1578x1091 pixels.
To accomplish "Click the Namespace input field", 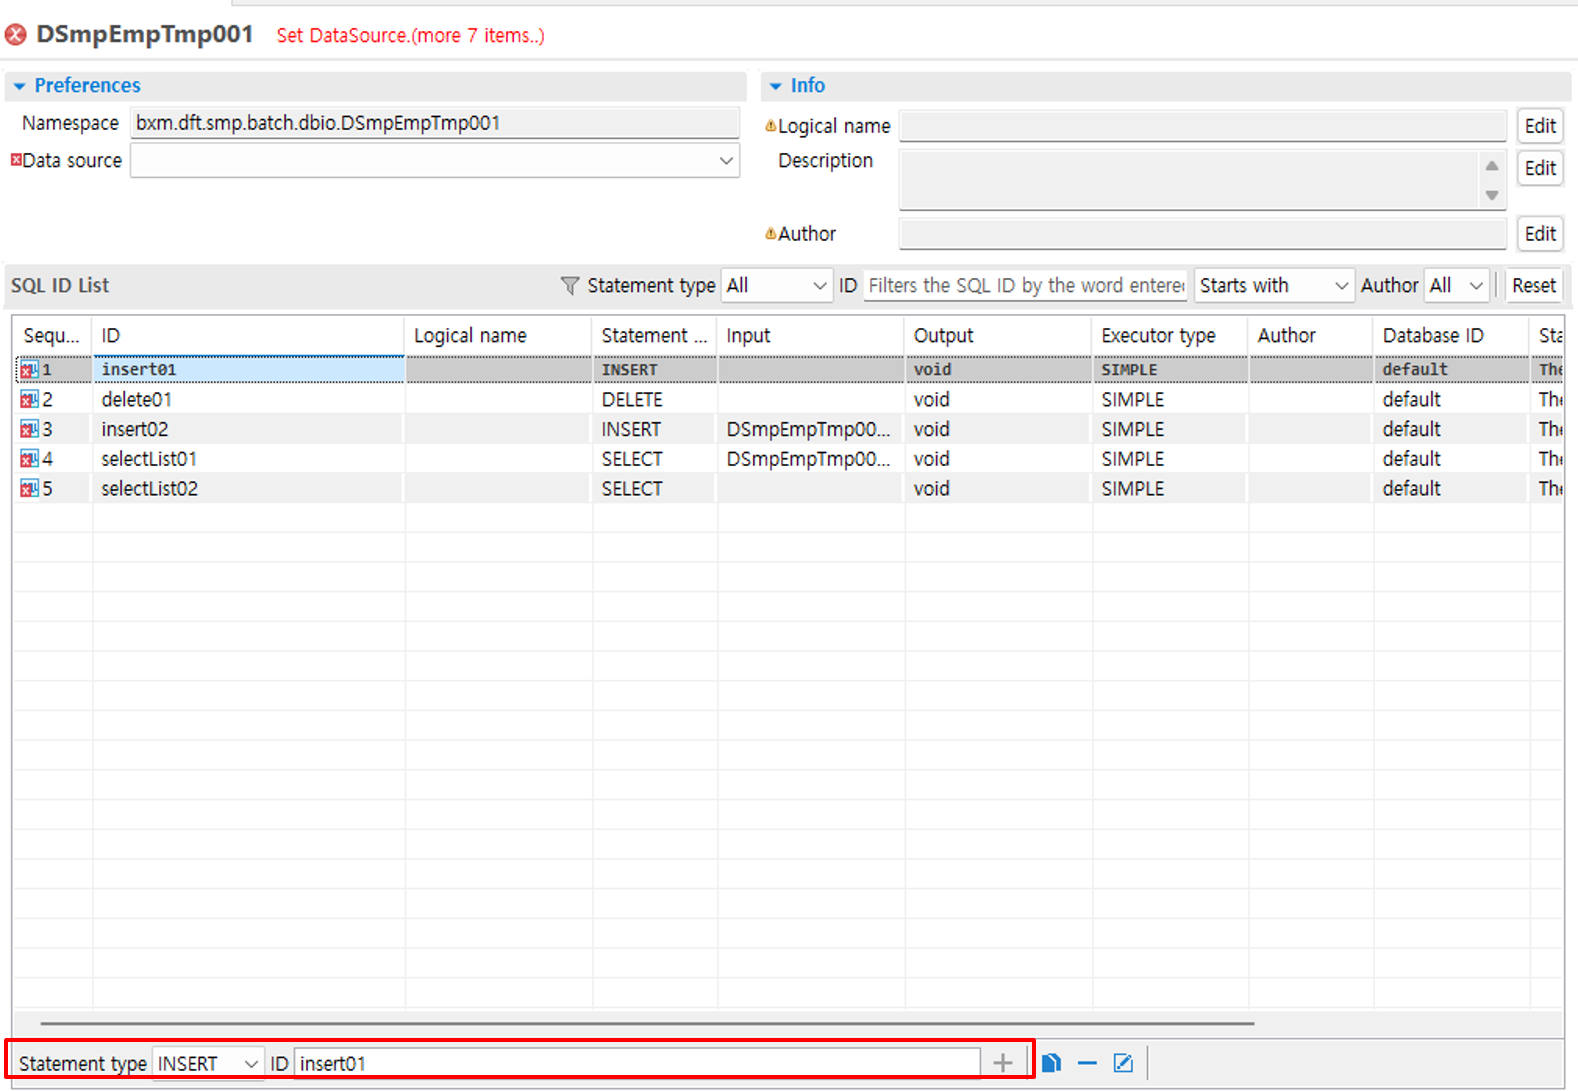I will click(x=435, y=123).
